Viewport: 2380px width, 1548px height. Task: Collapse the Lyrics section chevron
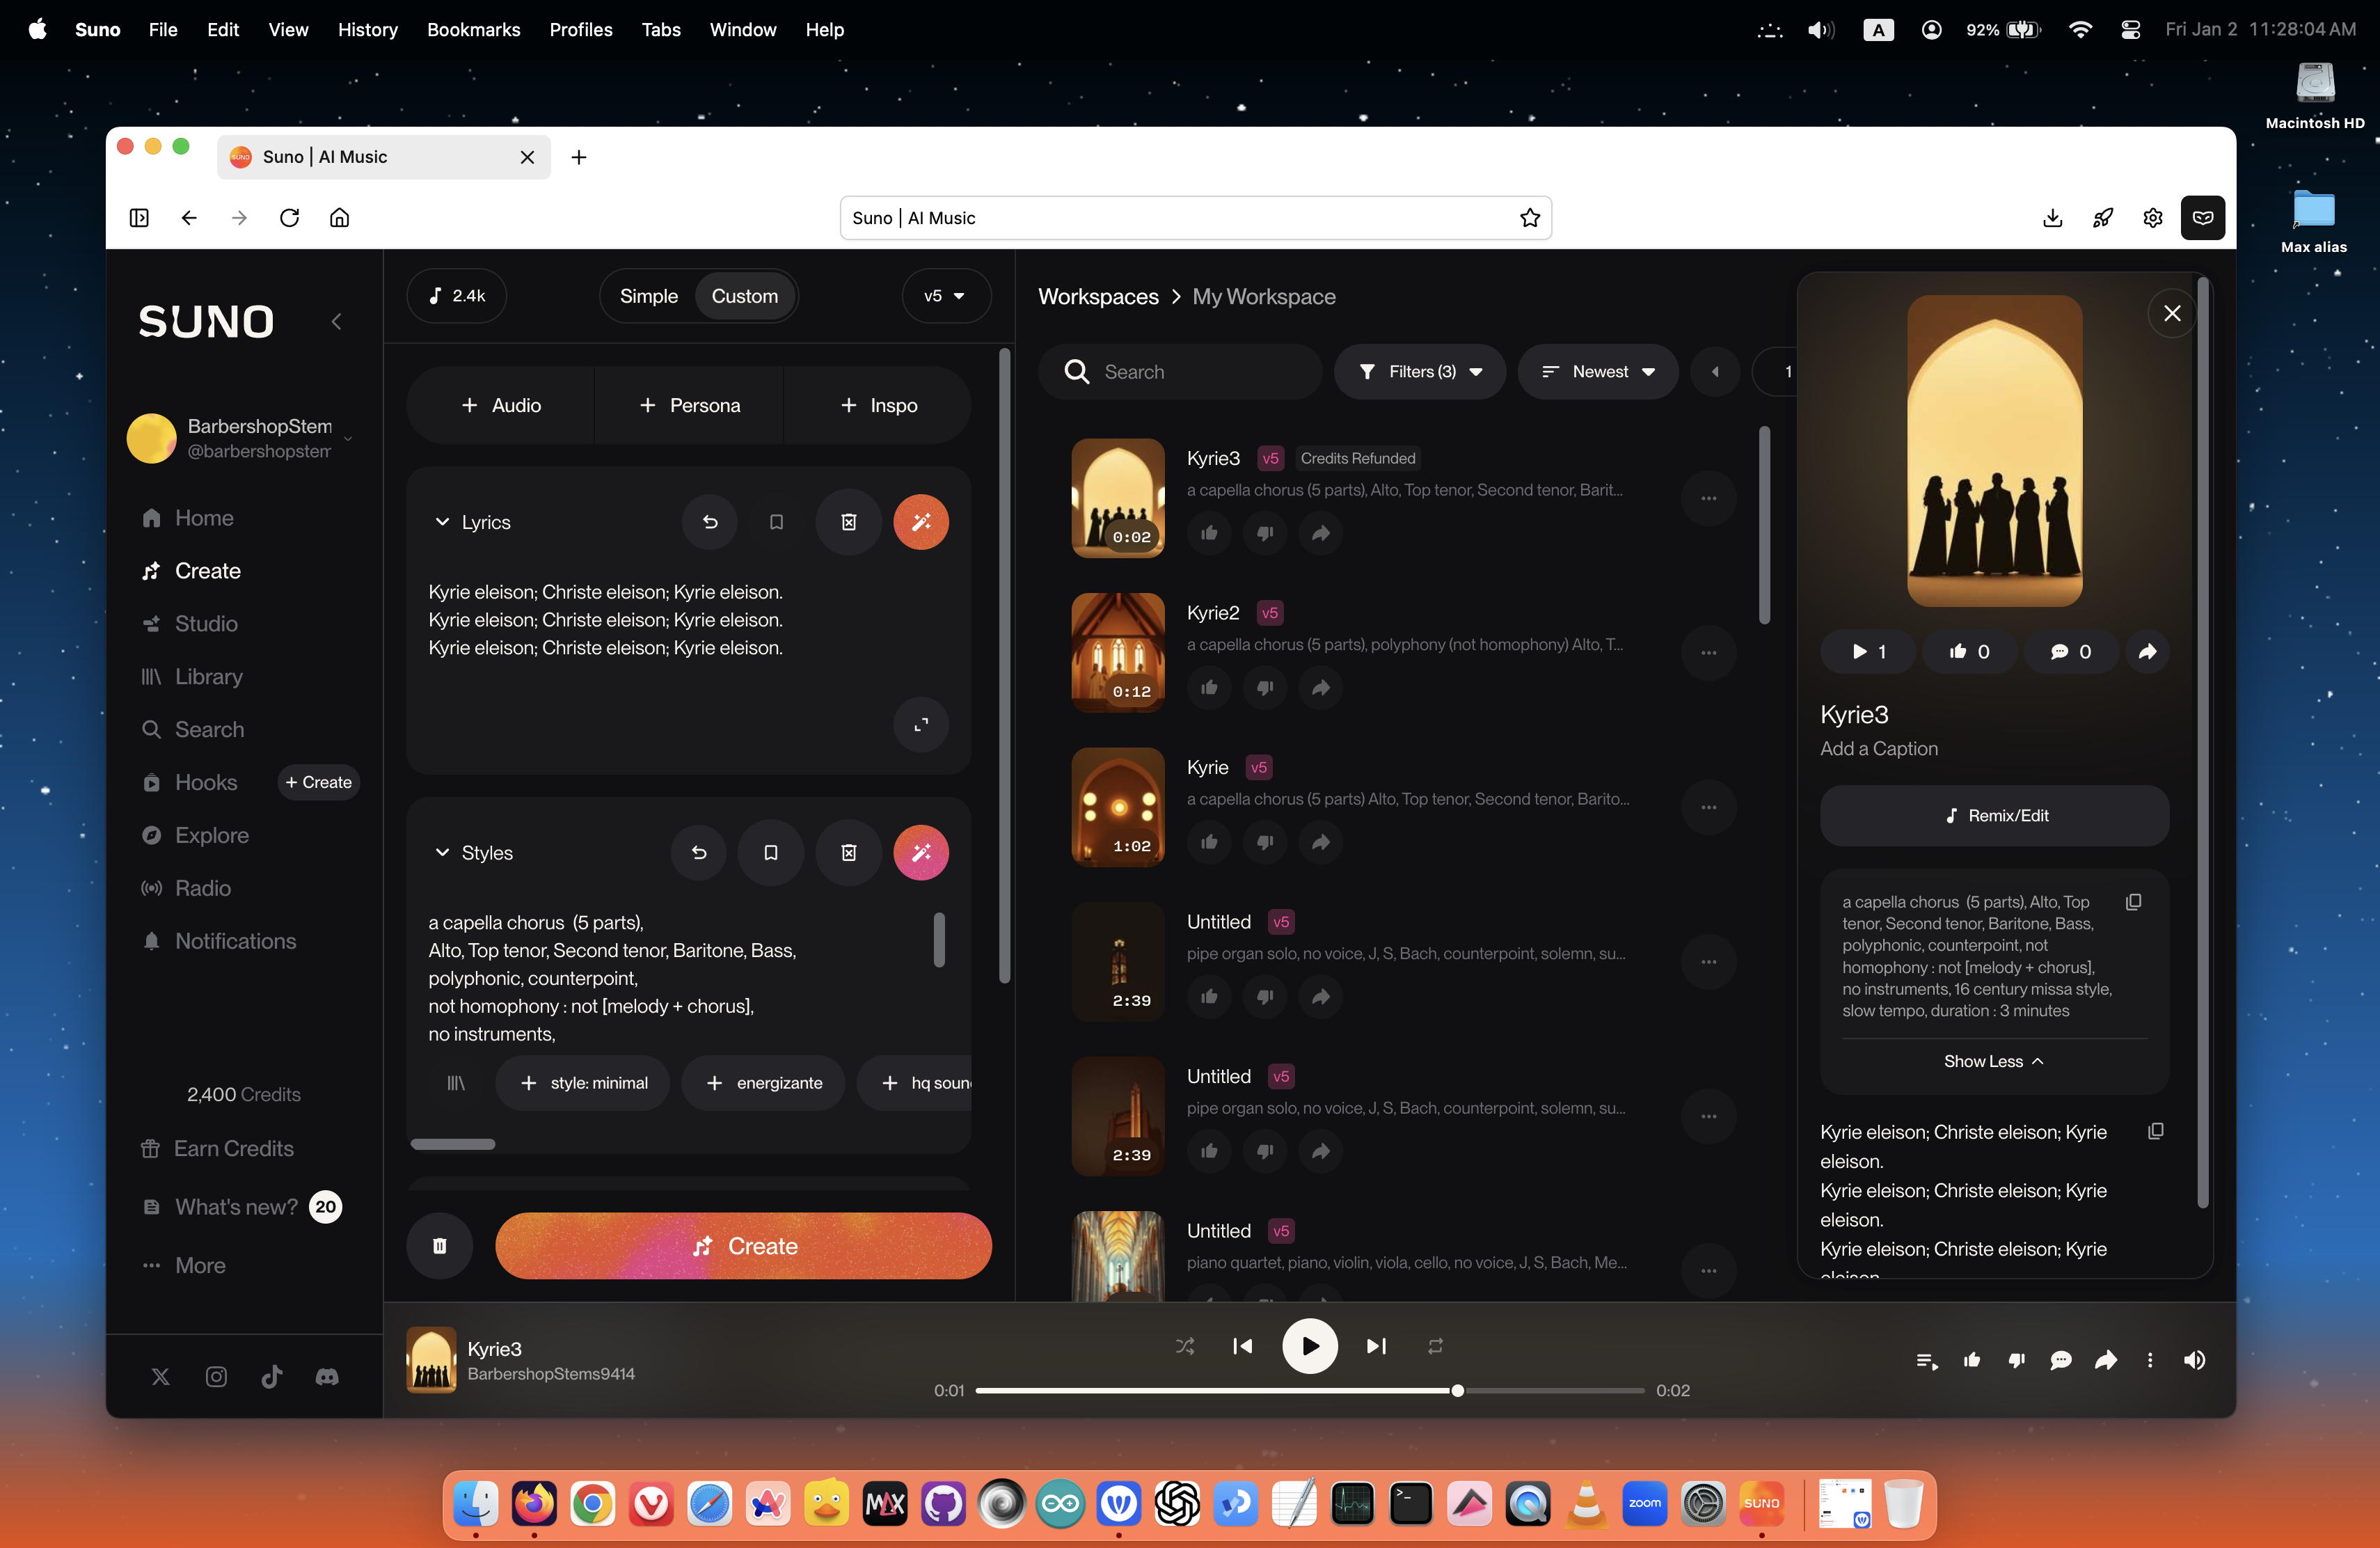tap(441, 522)
